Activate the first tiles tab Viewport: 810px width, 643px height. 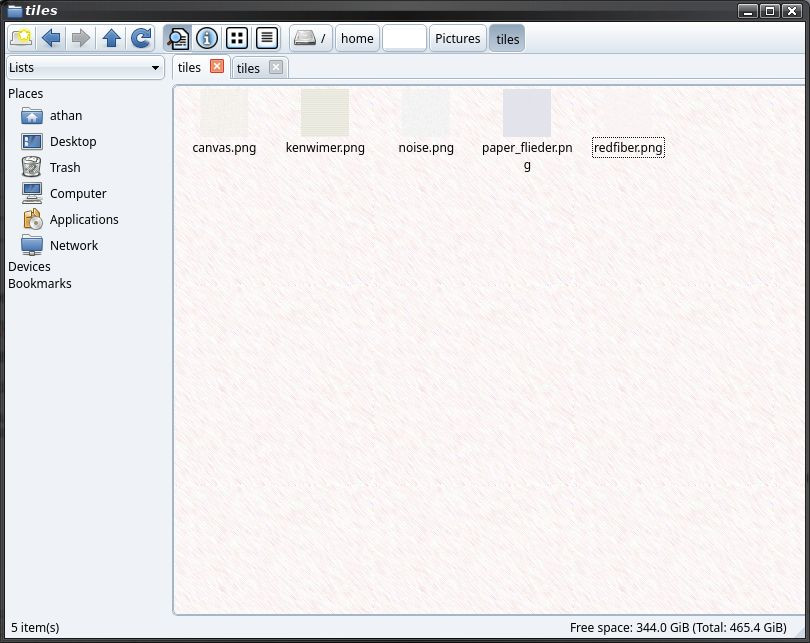(x=189, y=68)
